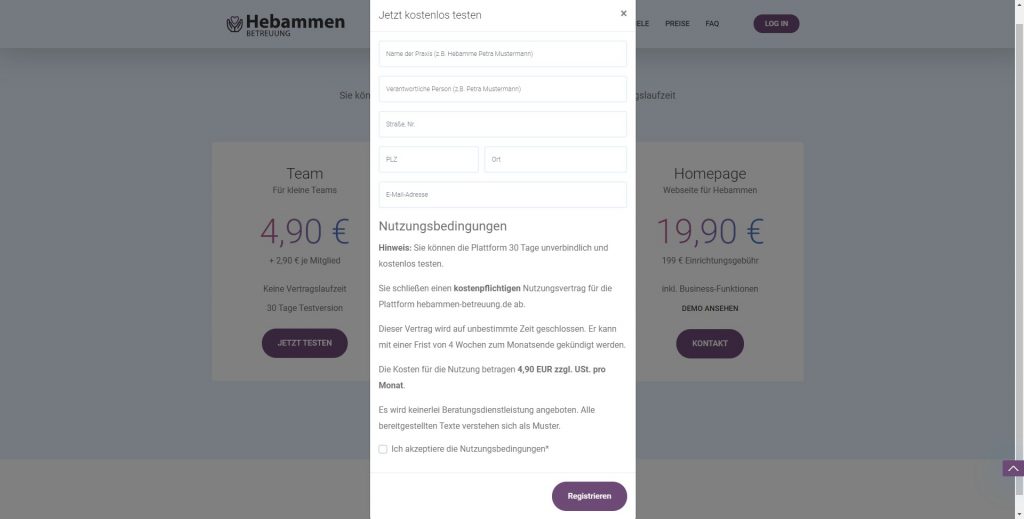Click into the Straße, Nr. field
The height and width of the screenshot is (519, 1024).
pos(502,124)
